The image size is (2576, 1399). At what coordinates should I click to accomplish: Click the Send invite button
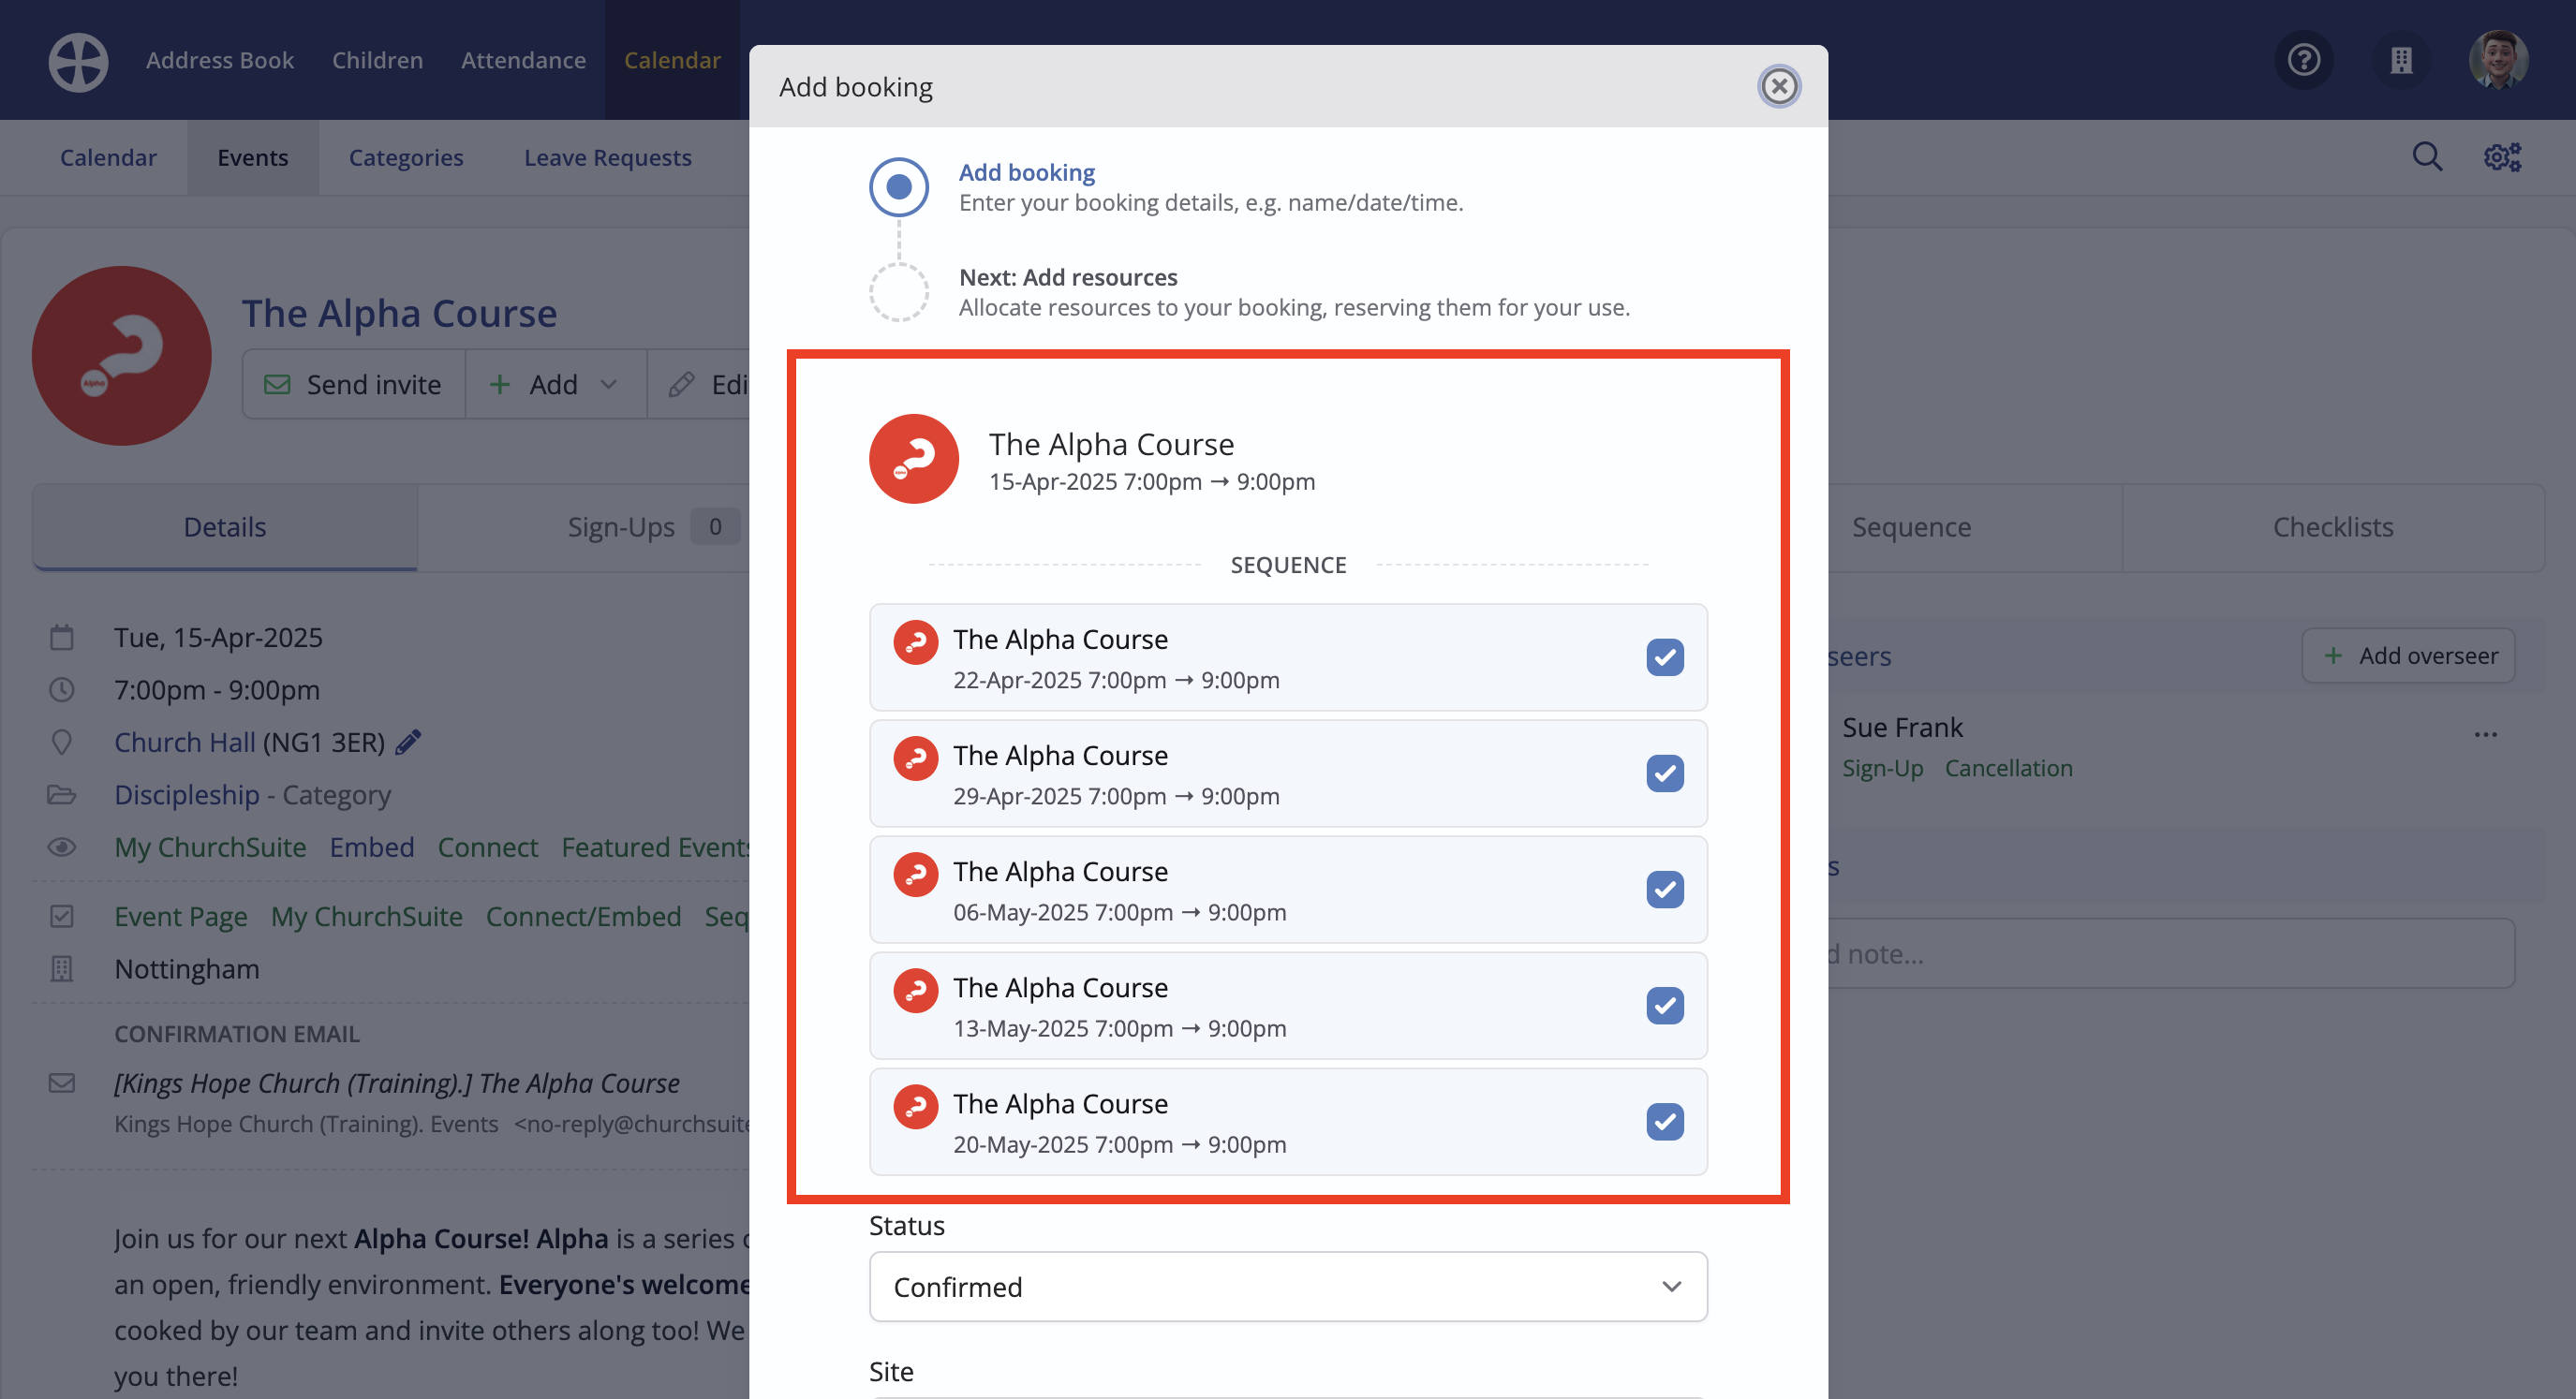point(354,384)
